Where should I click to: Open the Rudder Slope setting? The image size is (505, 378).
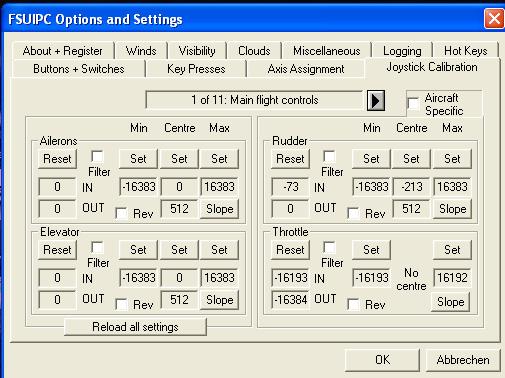[452, 209]
